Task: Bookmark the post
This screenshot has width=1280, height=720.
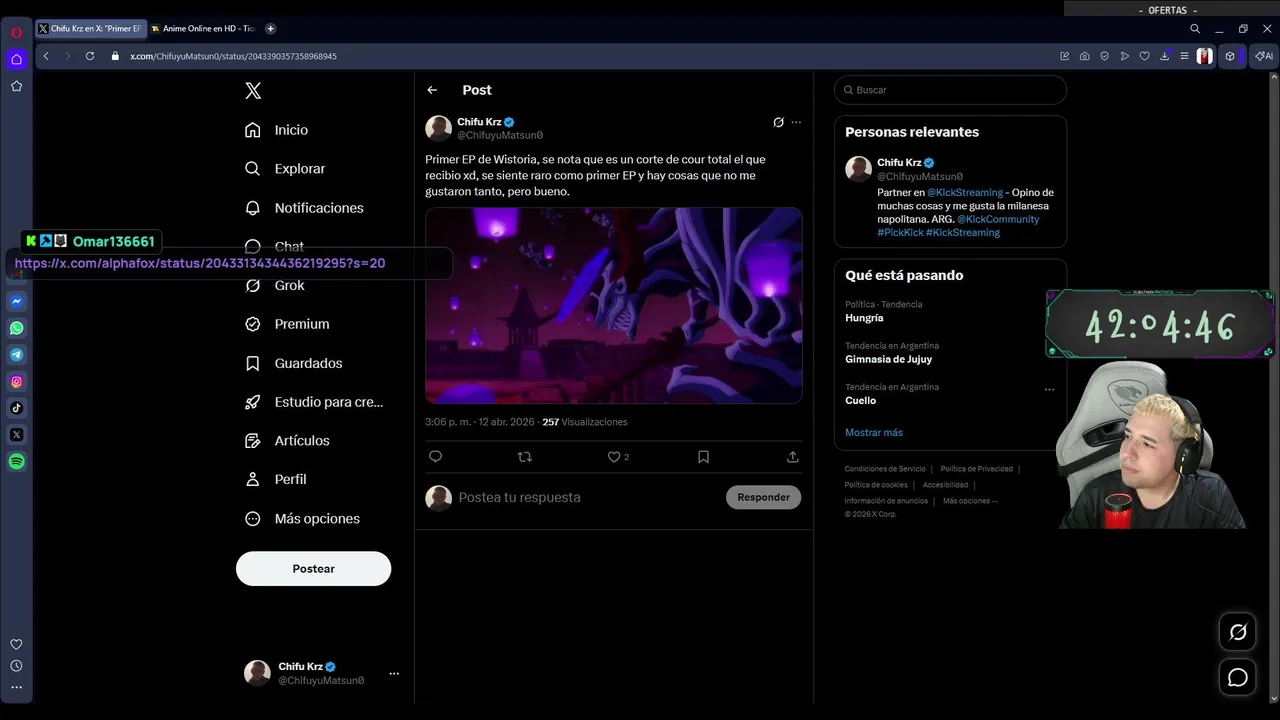Action: pos(703,456)
